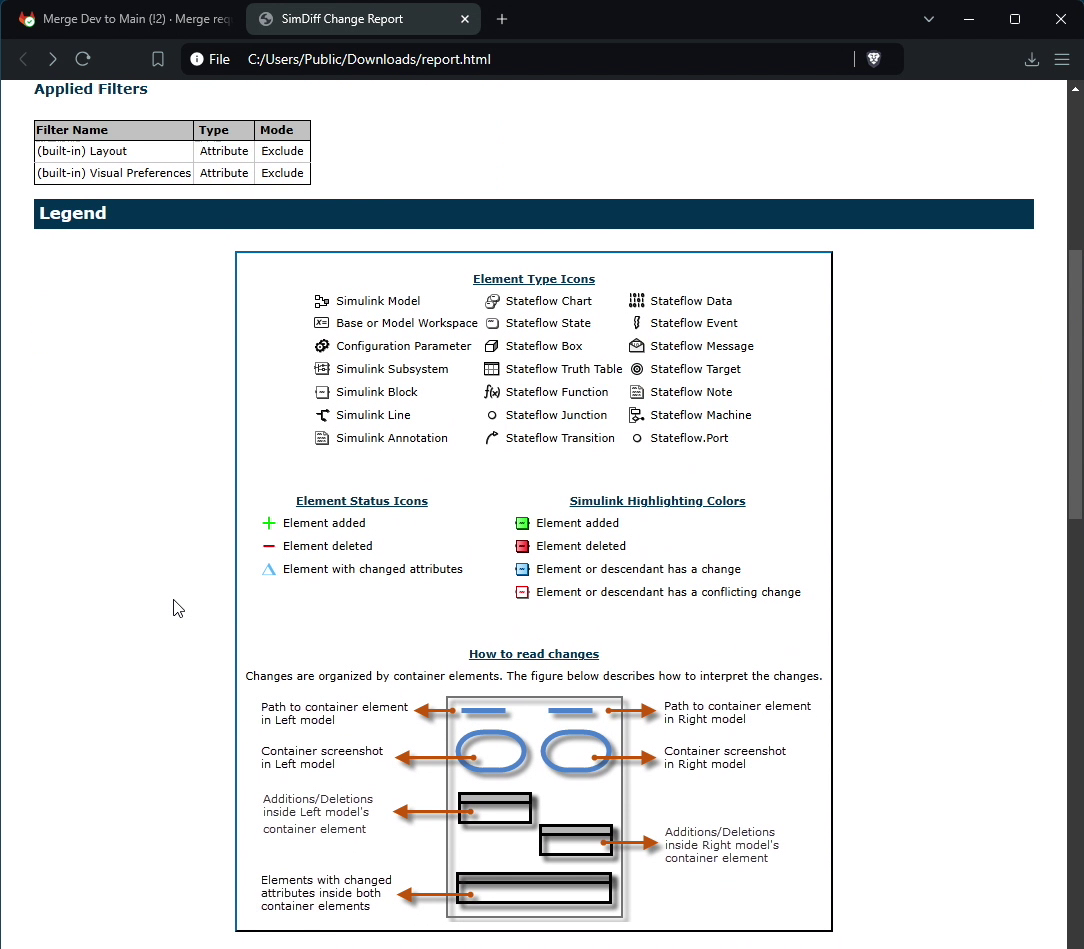The height and width of the screenshot is (949, 1084).
Task: Click the Legend section header bar
Action: coord(534,214)
